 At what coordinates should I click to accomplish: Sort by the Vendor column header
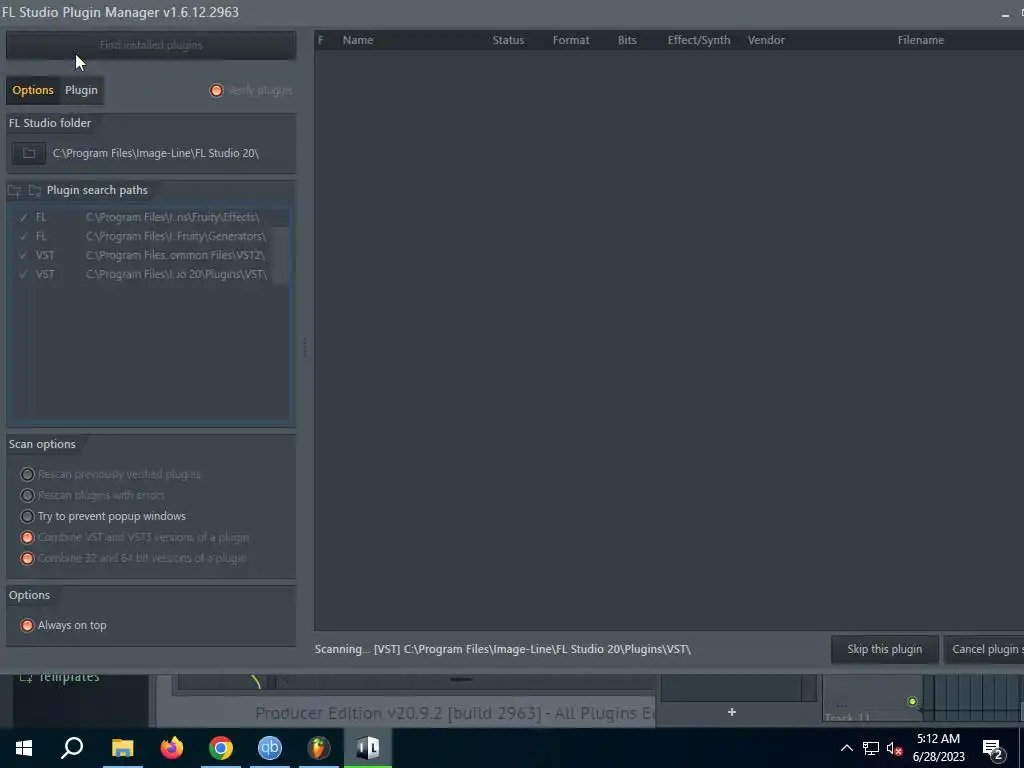point(766,40)
